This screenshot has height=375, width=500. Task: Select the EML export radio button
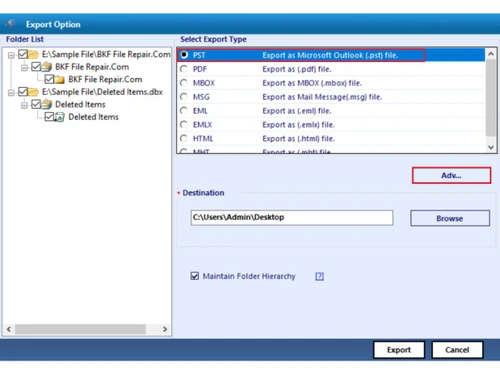tap(184, 111)
